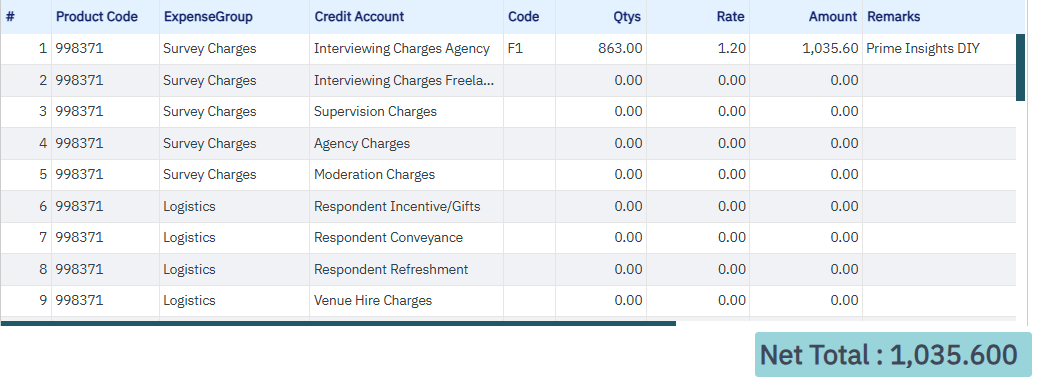The width and height of the screenshot is (1037, 381).
Task: Select the Respondent Incentive/Gifts cell
Action: (406, 206)
